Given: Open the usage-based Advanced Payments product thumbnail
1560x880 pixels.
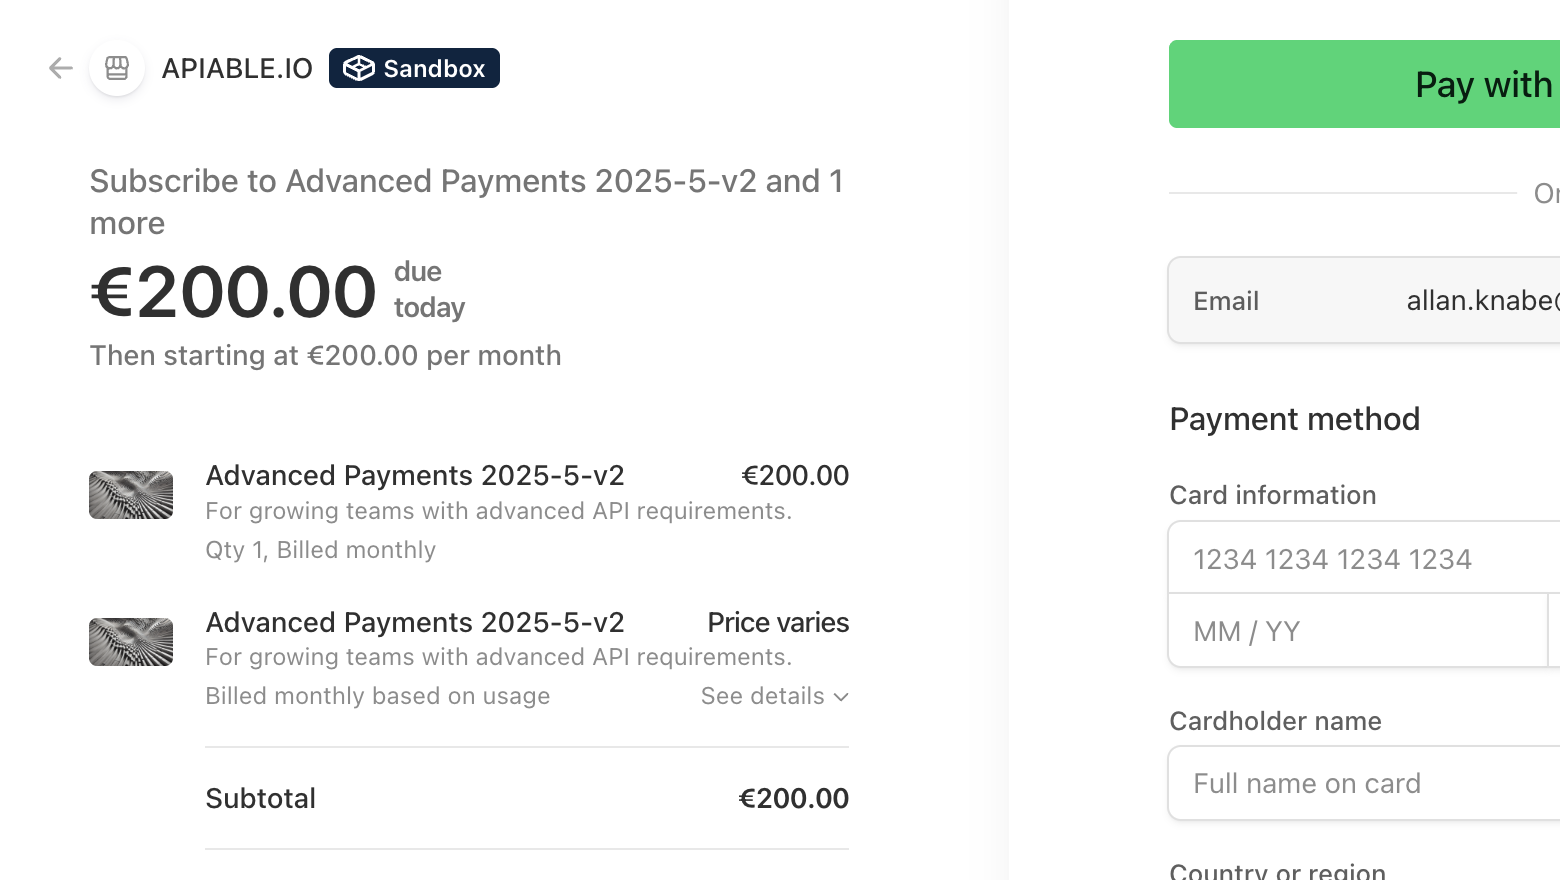Looking at the screenshot, I should (131, 642).
